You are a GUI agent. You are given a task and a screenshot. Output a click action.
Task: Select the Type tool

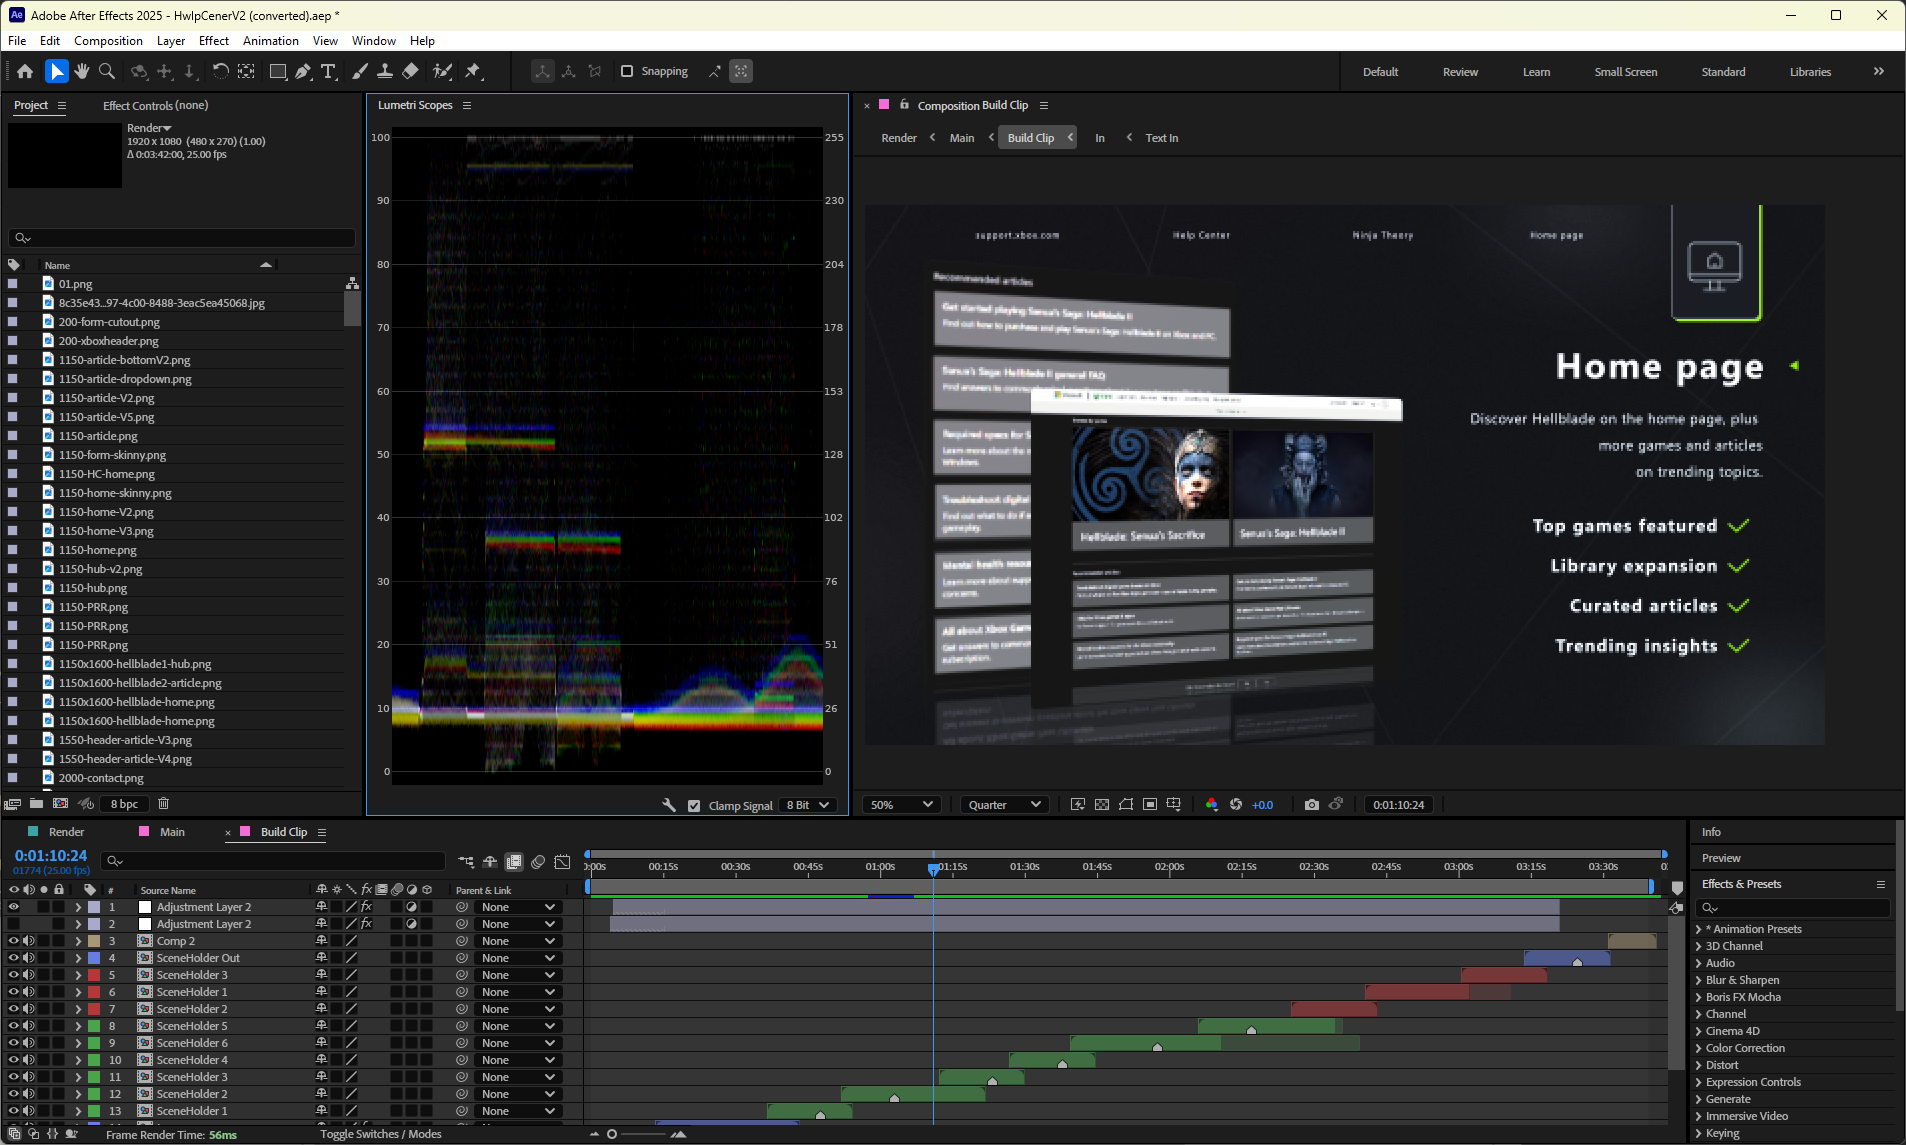pyautogui.click(x=328, y=71)
